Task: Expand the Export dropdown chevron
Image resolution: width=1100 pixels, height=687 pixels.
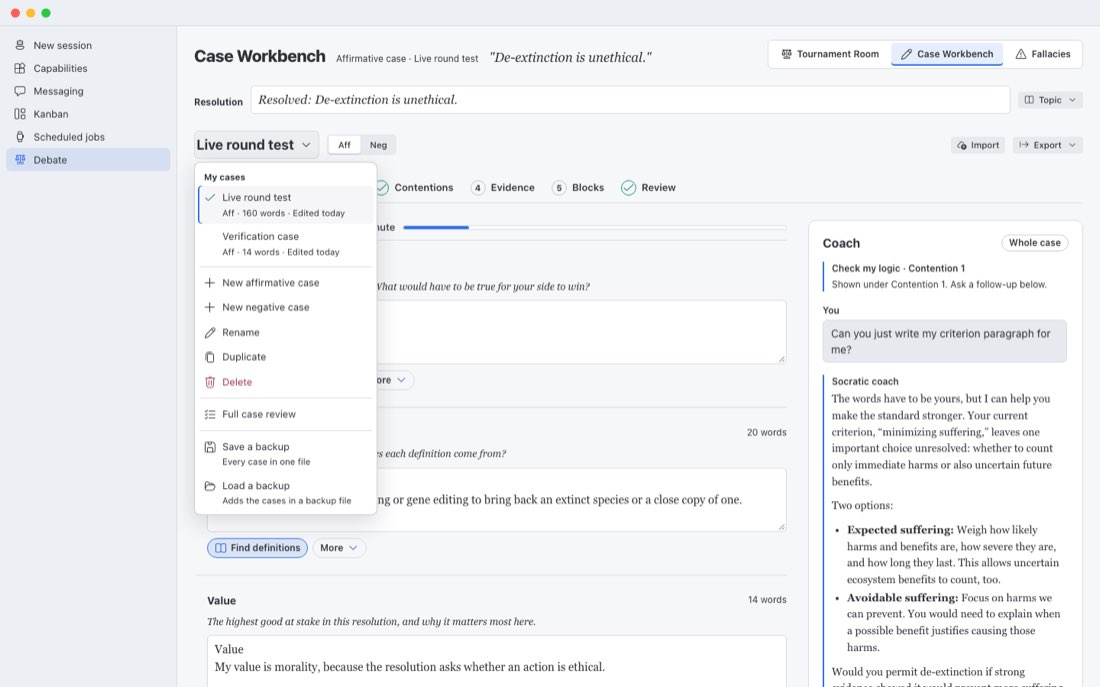Action: pos(1073,145)
